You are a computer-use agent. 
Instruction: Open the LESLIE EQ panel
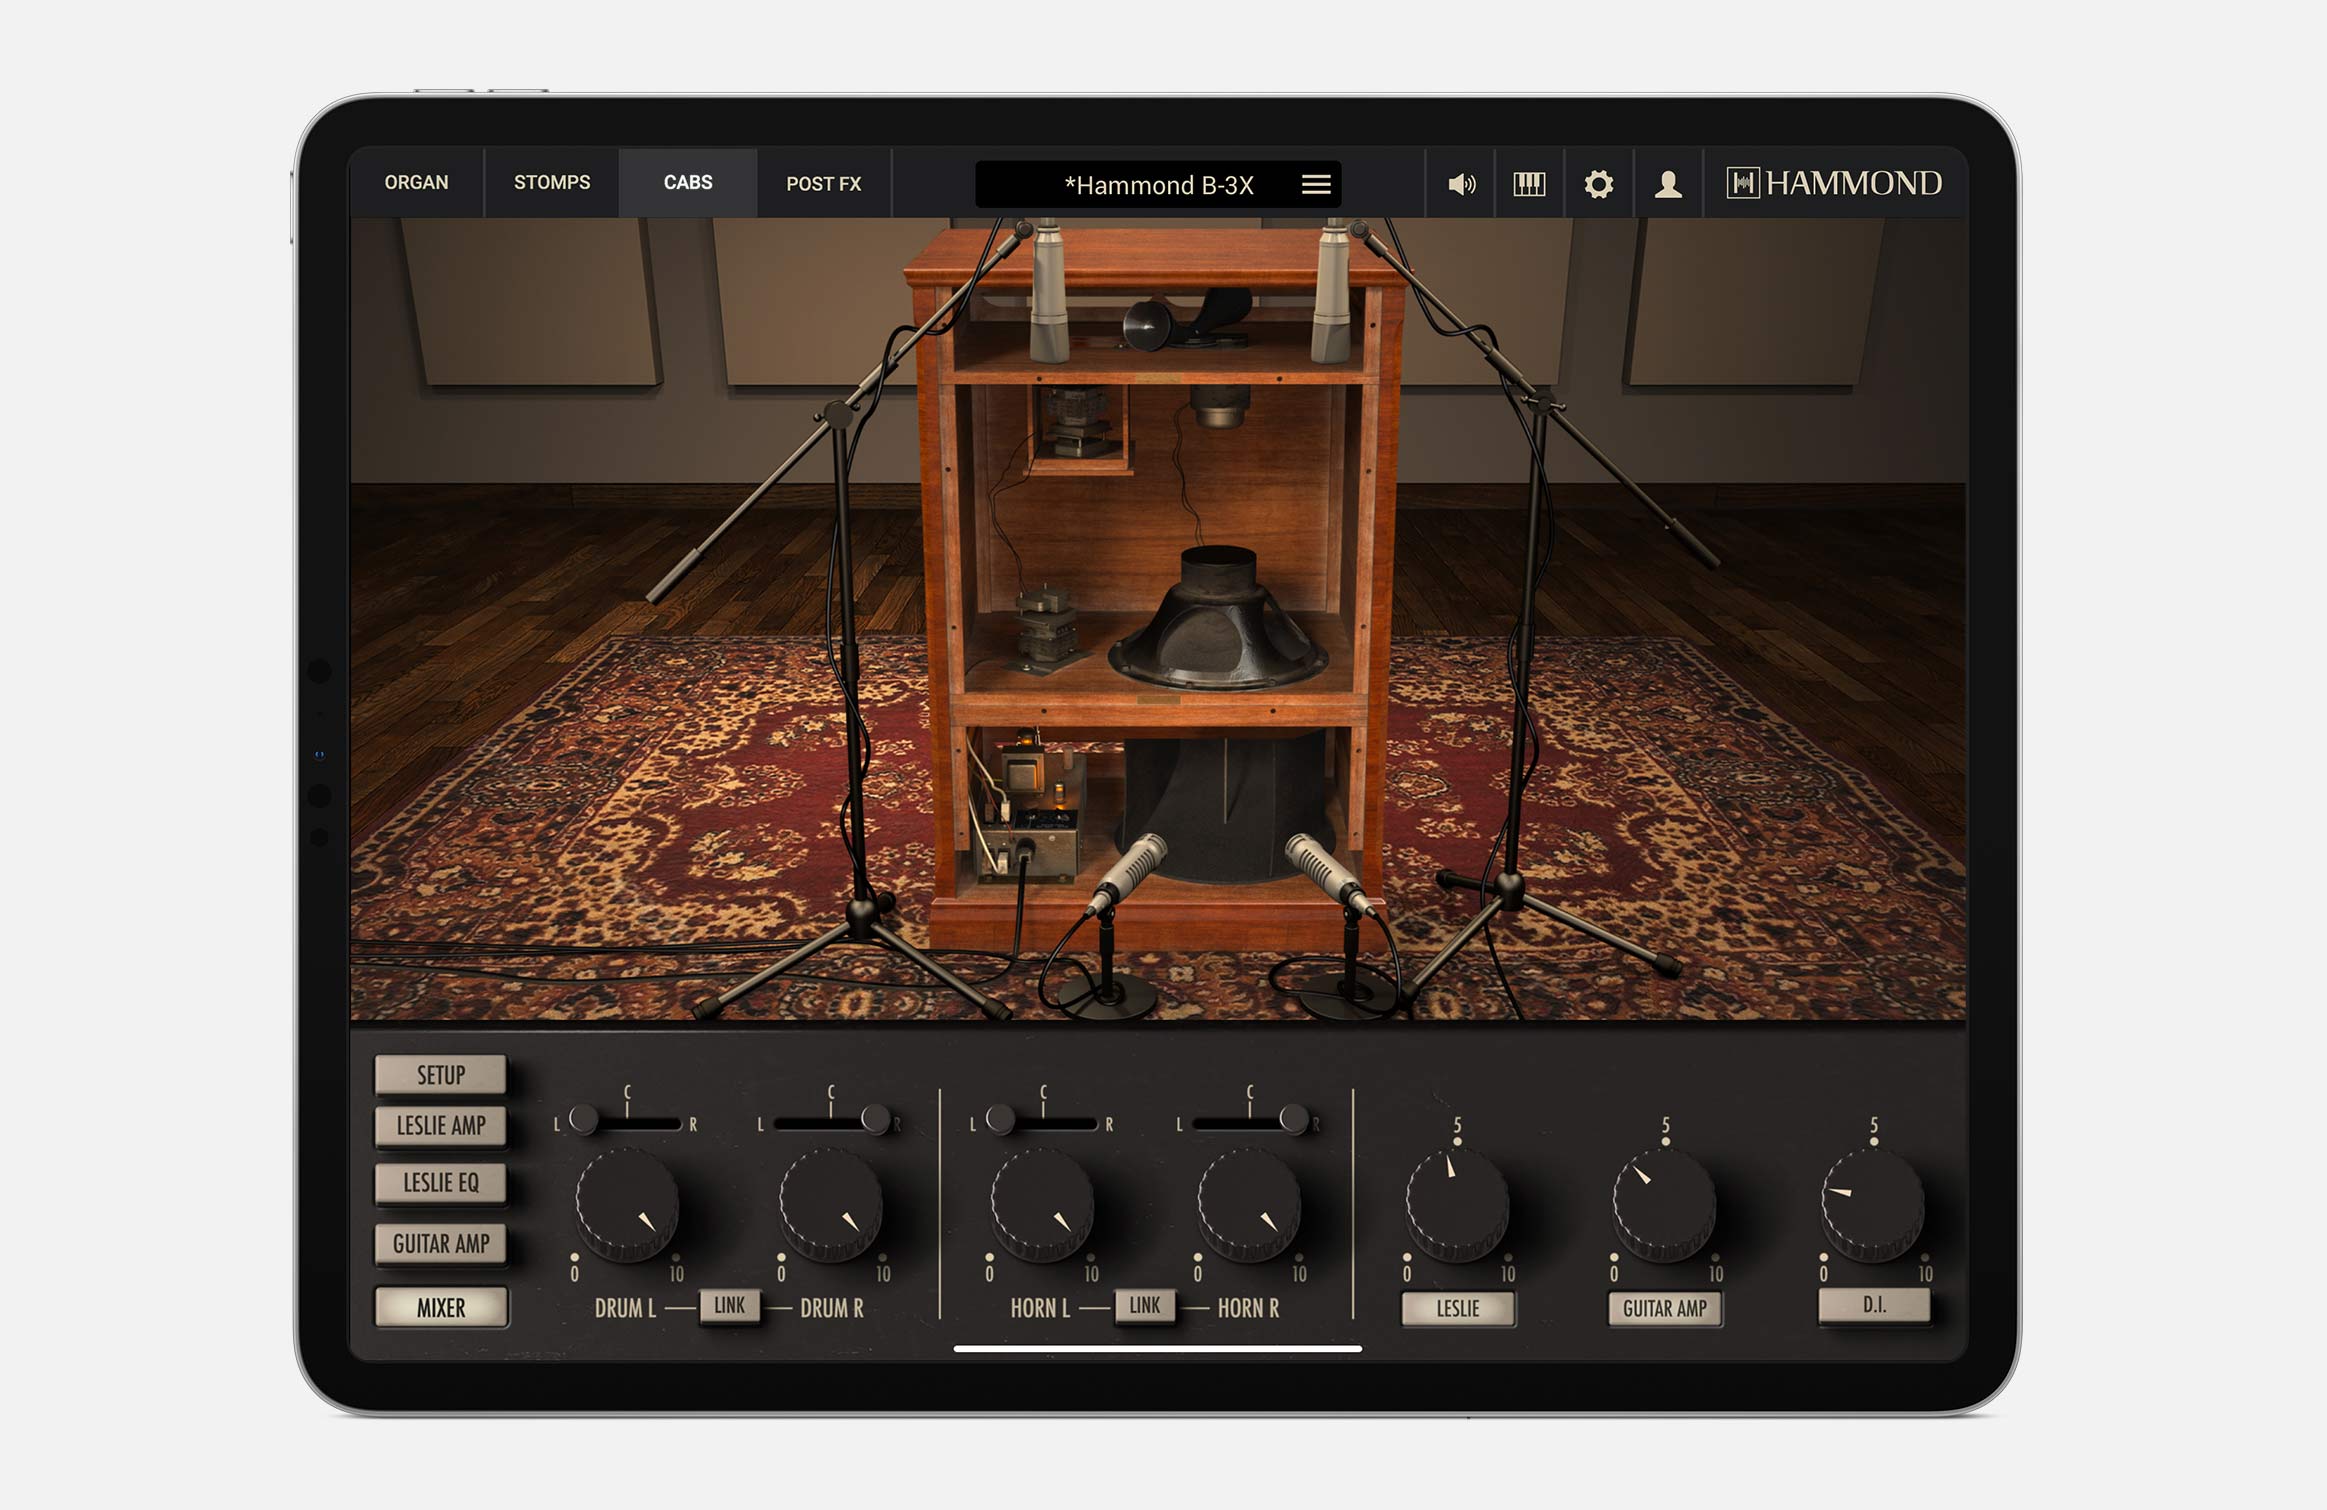tap(440, 1183)
